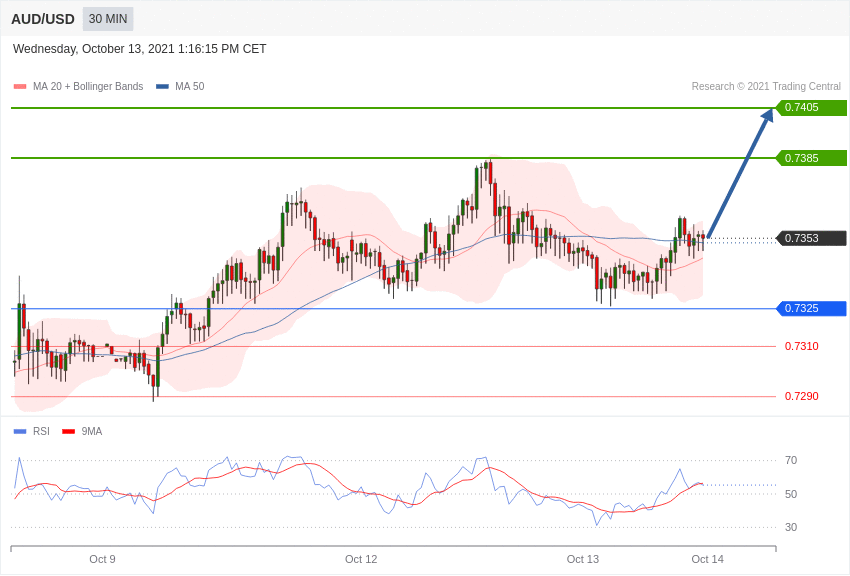Click the MA 50 legend label

[x=190, y=86]
